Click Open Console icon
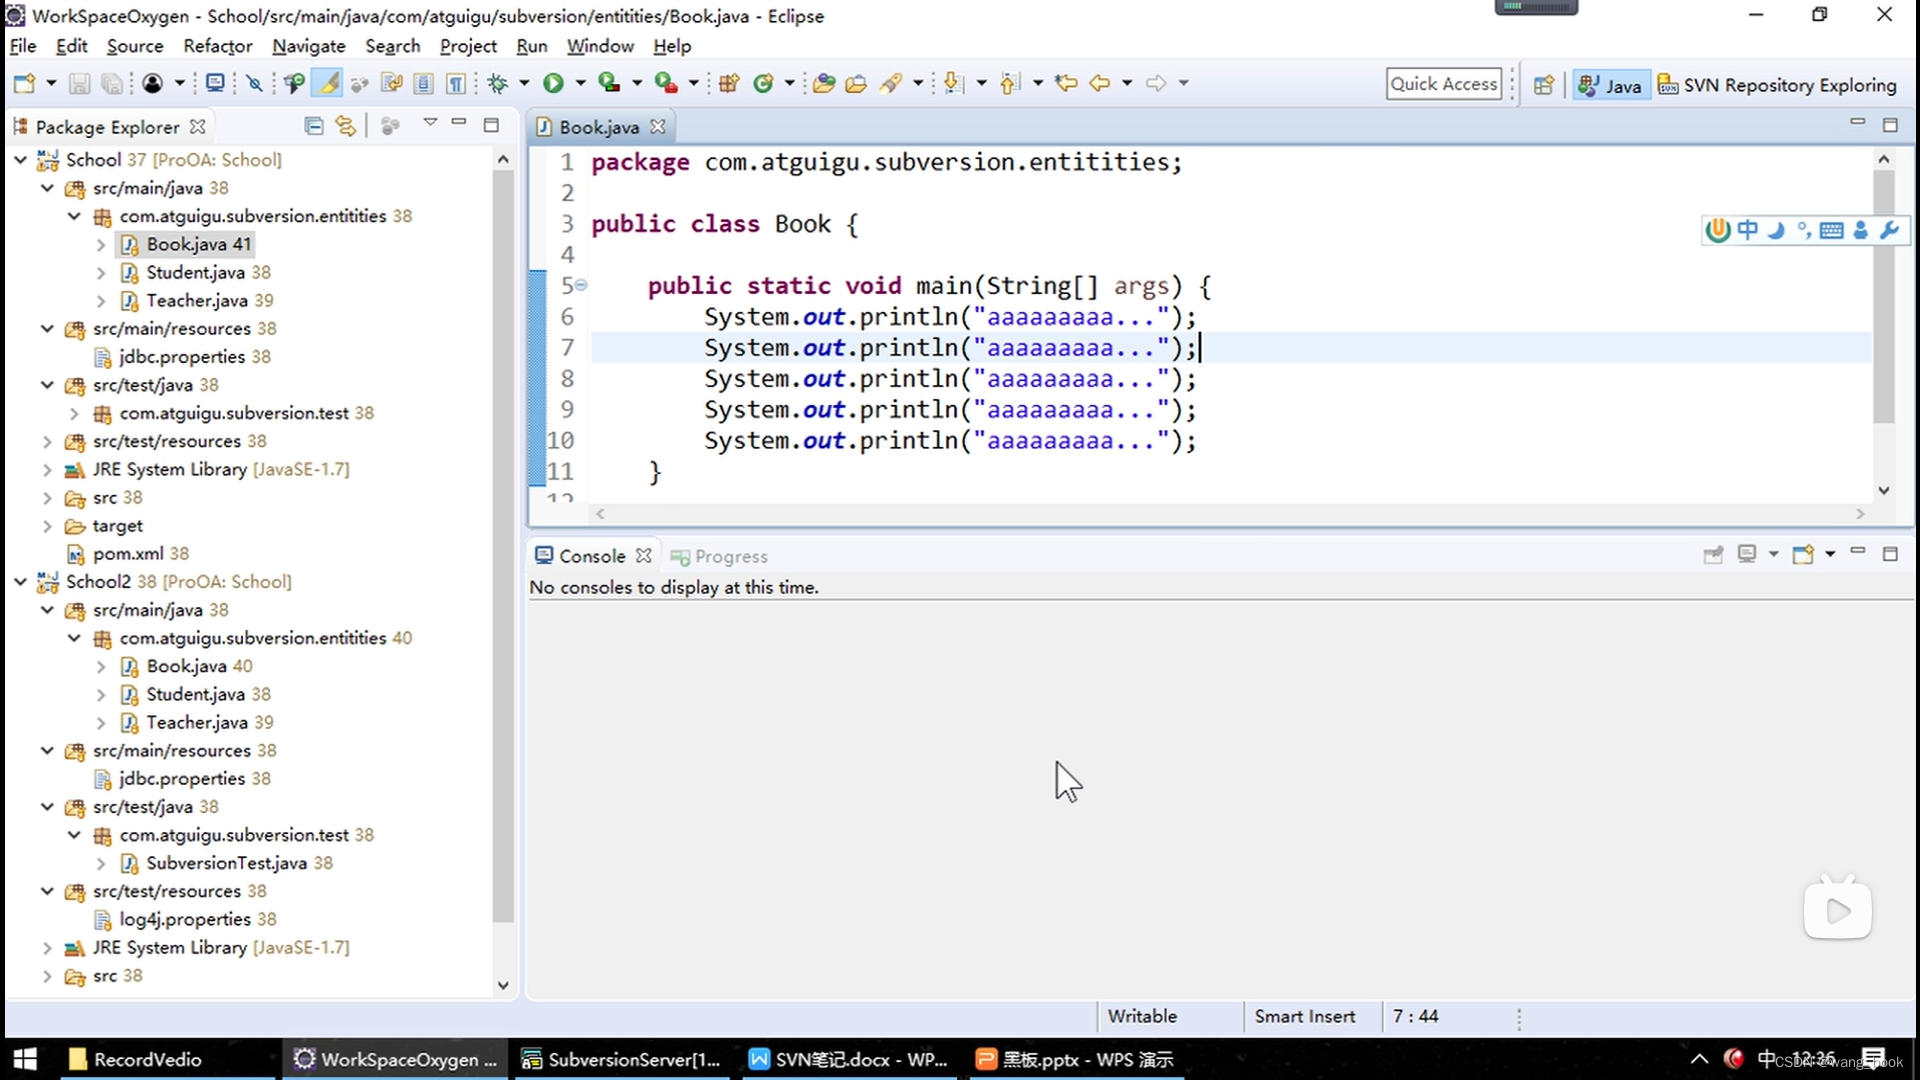Viewport: 1920px width, 1080px height. (1803, 554)
